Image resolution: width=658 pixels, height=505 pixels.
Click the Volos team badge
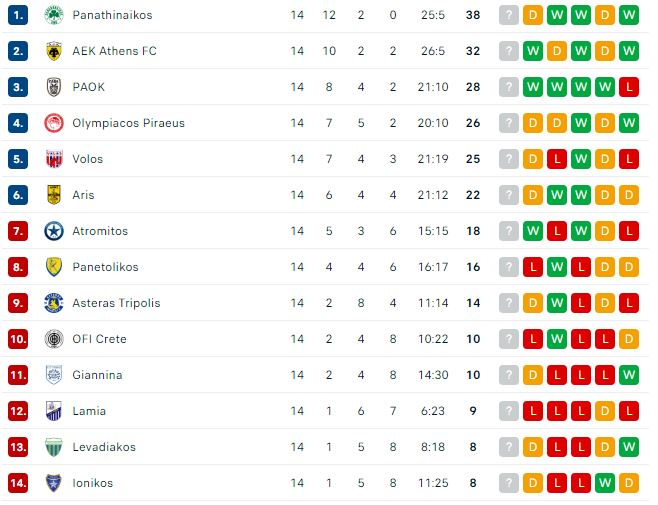pos(54,159)
